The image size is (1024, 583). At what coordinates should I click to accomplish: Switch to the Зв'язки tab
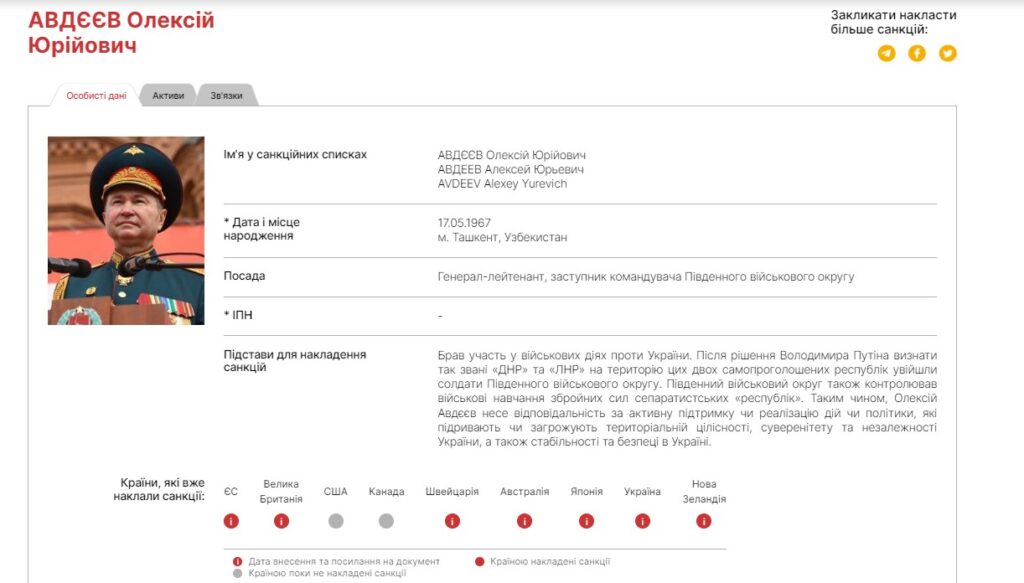[227, 95]
